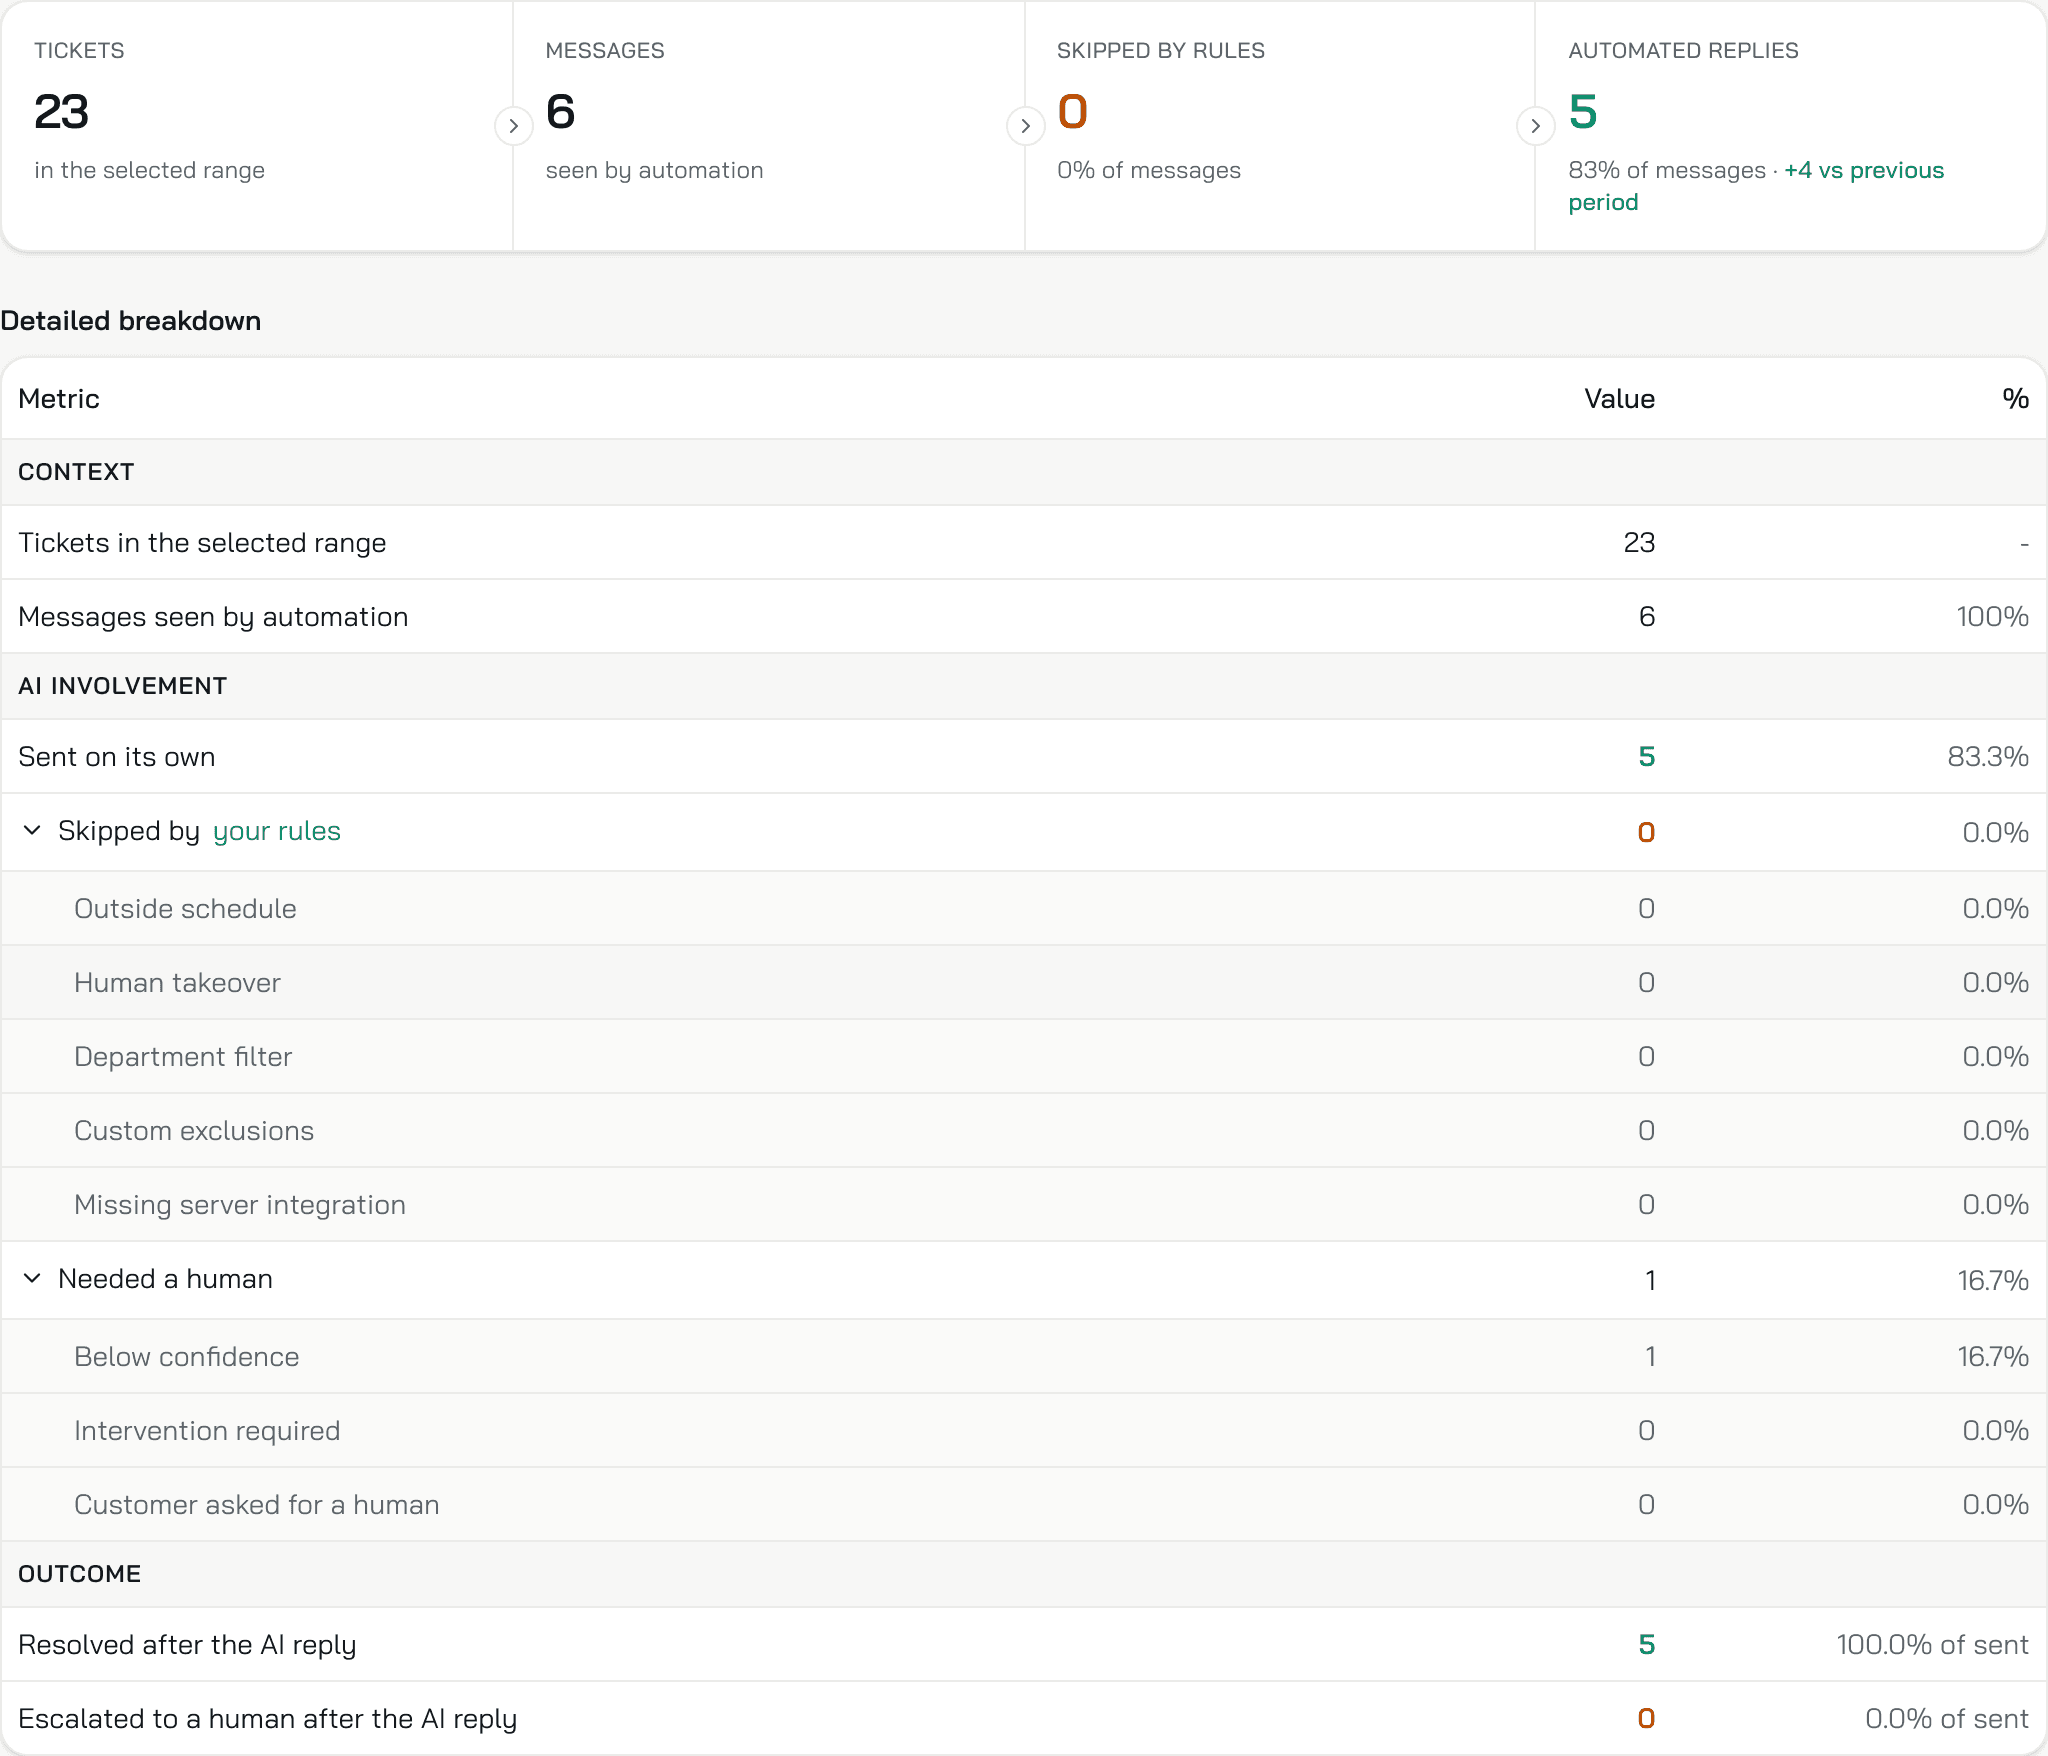2048x1756 pixels.
Task: Click the Skipped by Rules card value 0
Action: pos(1073,111)
